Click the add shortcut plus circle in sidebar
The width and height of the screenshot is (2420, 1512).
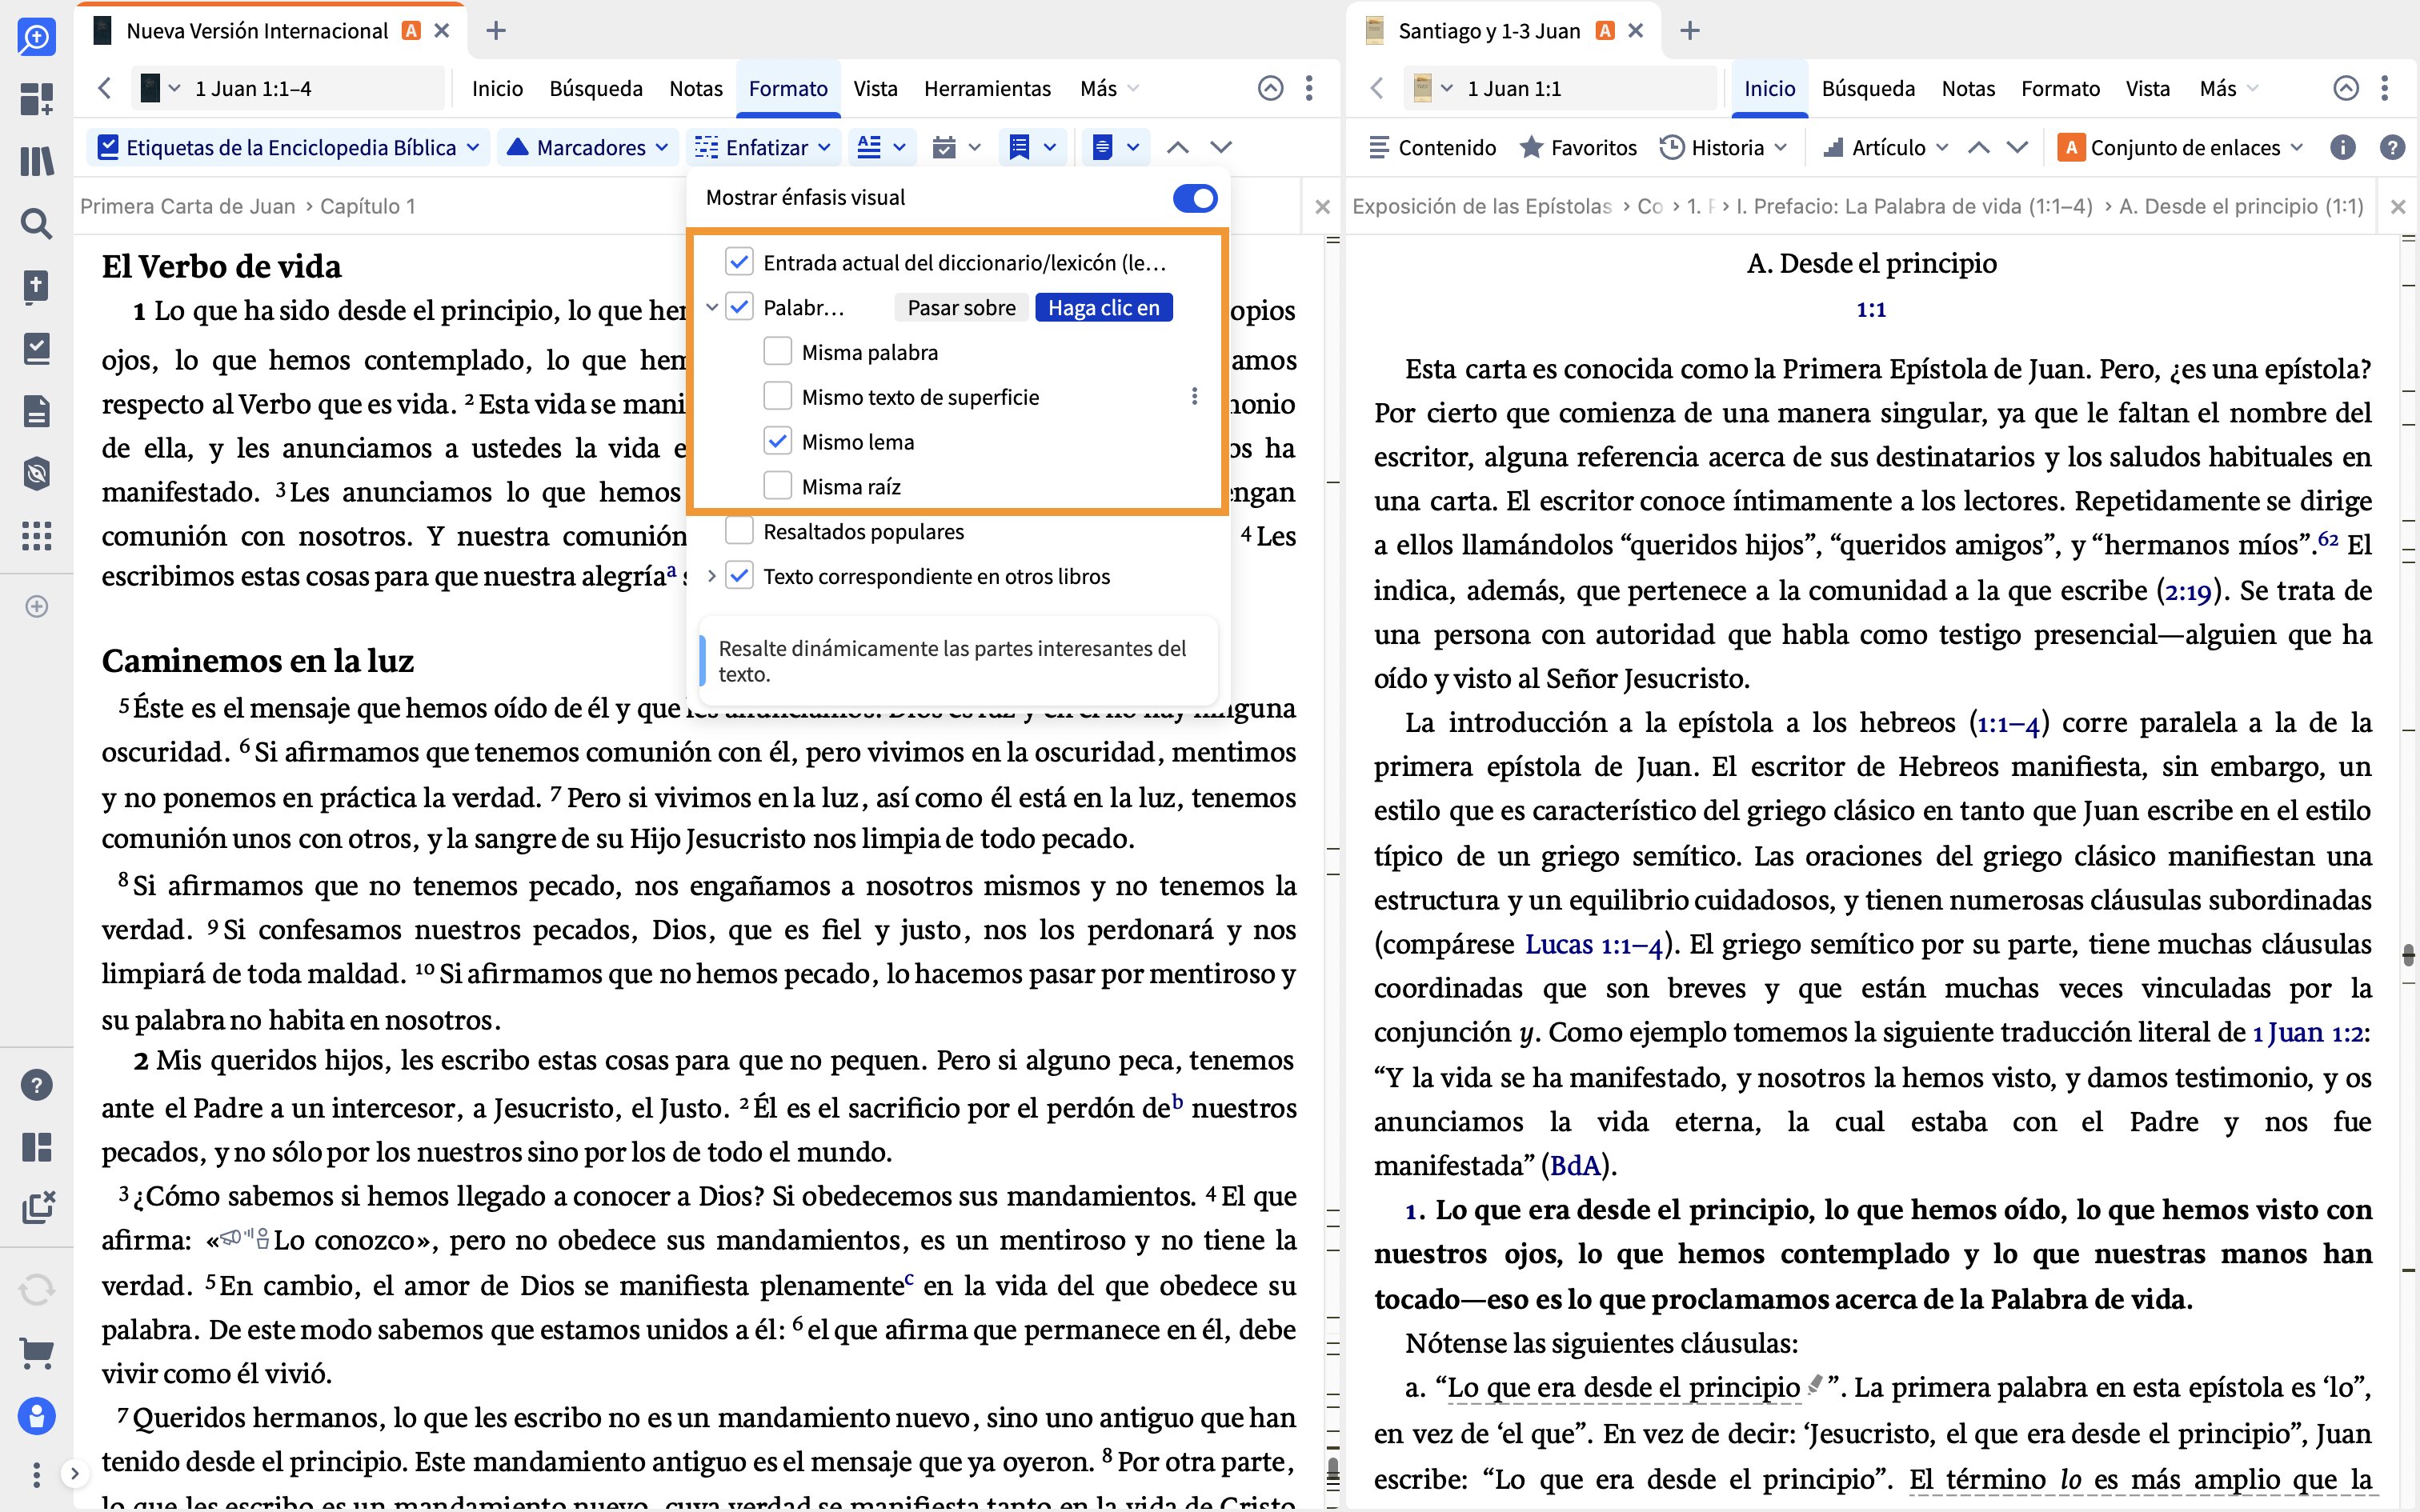click(37, 606)
